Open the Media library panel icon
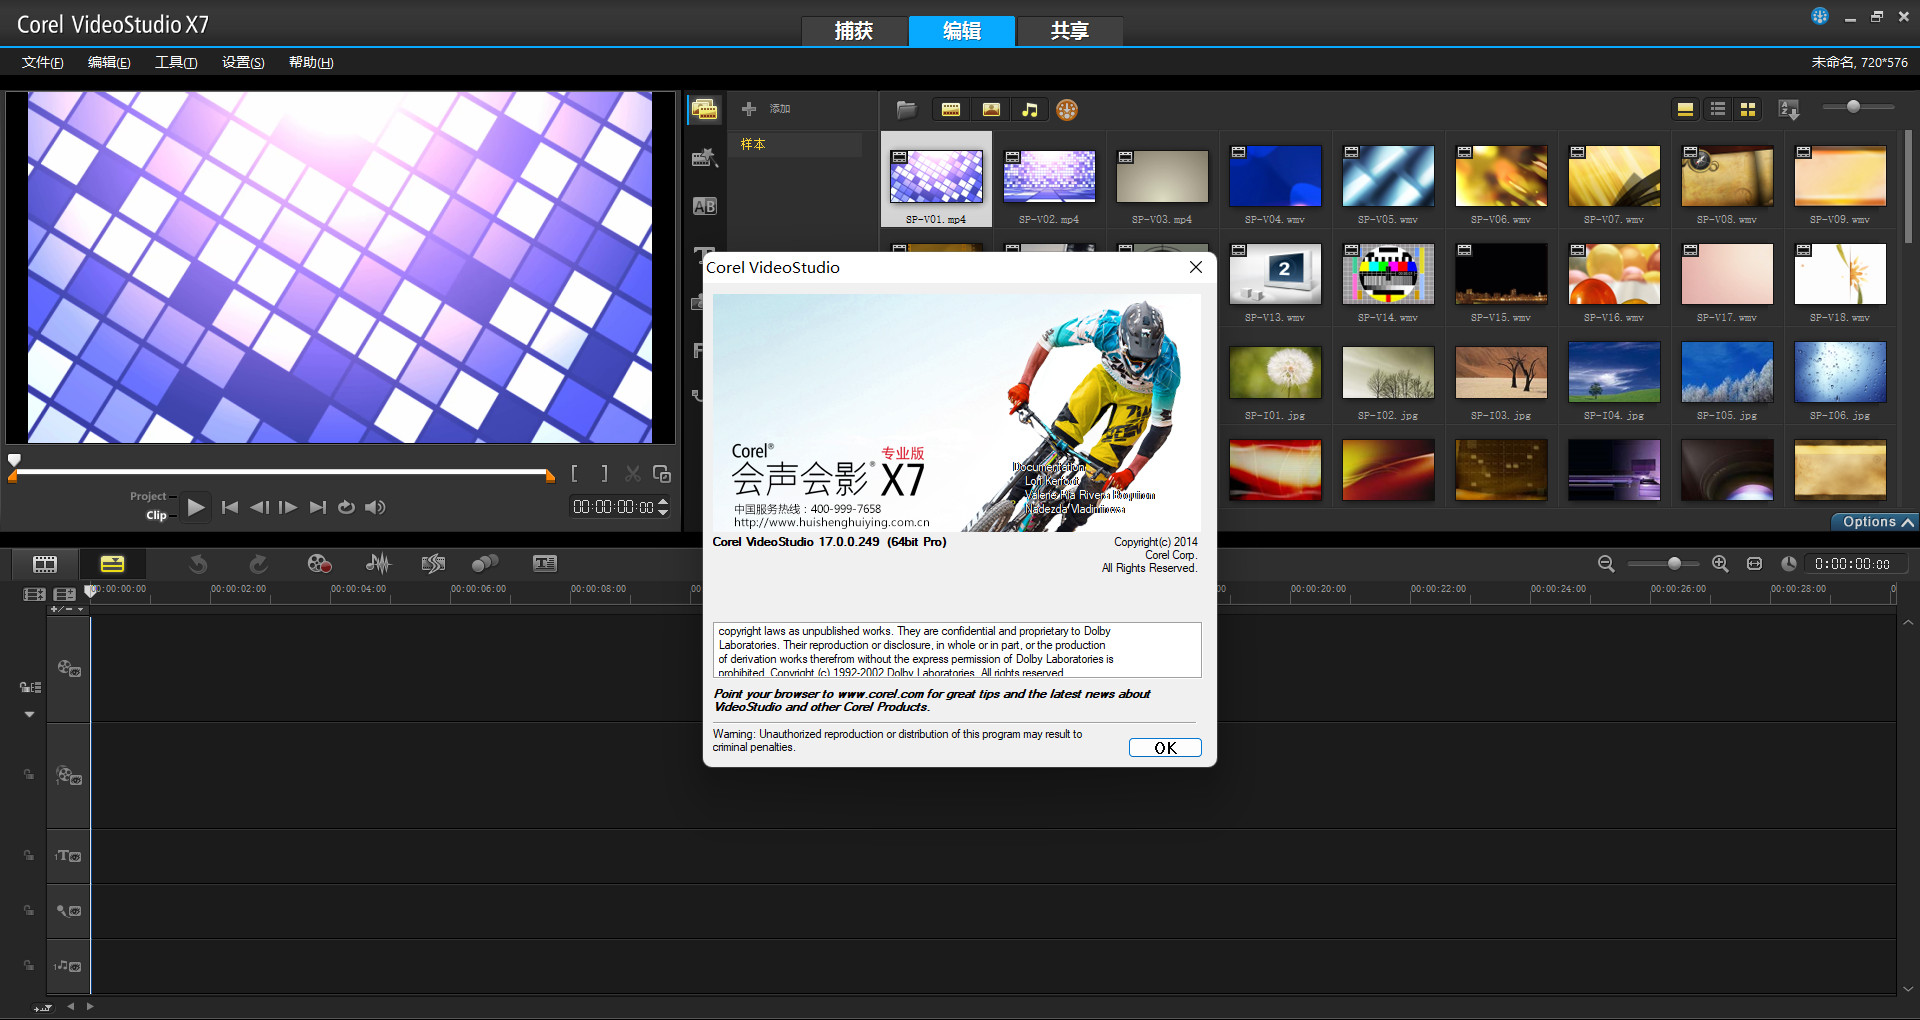Screen dimensions: 1920x1020 [x=705, y=110]
